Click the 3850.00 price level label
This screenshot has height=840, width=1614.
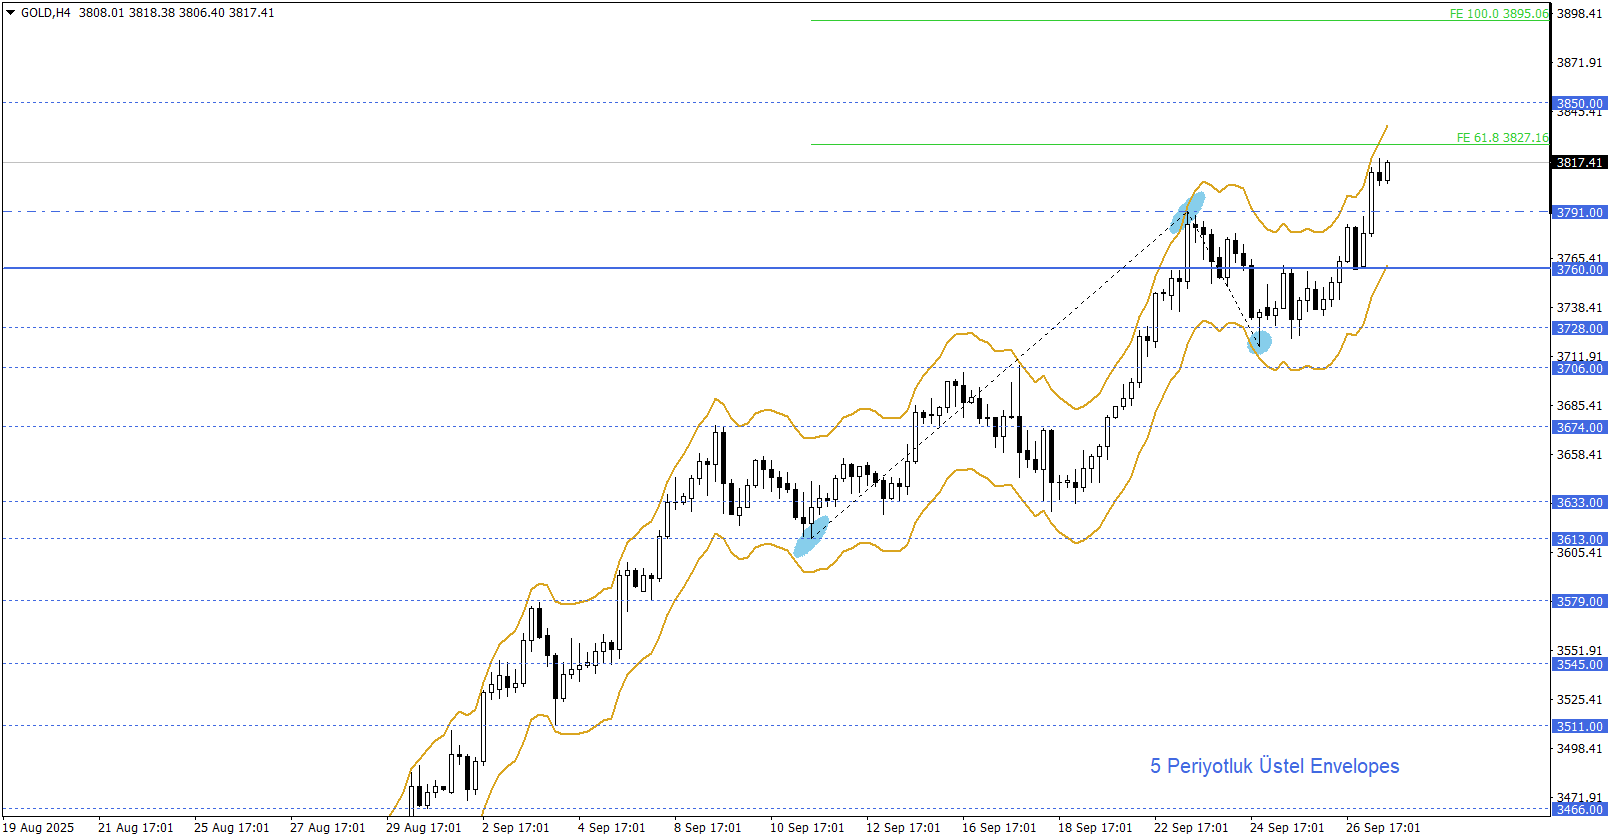click(x=1579, y=104)
